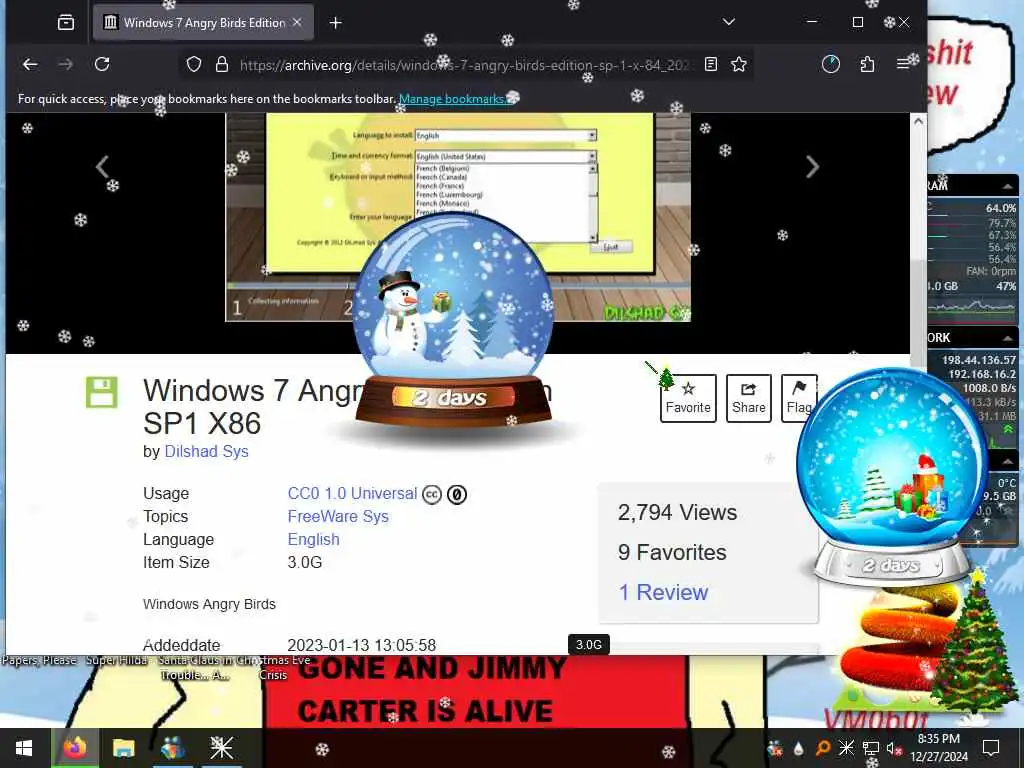Open the network status tray icon
Screen dimensions: 1024x768
(871, 748)
